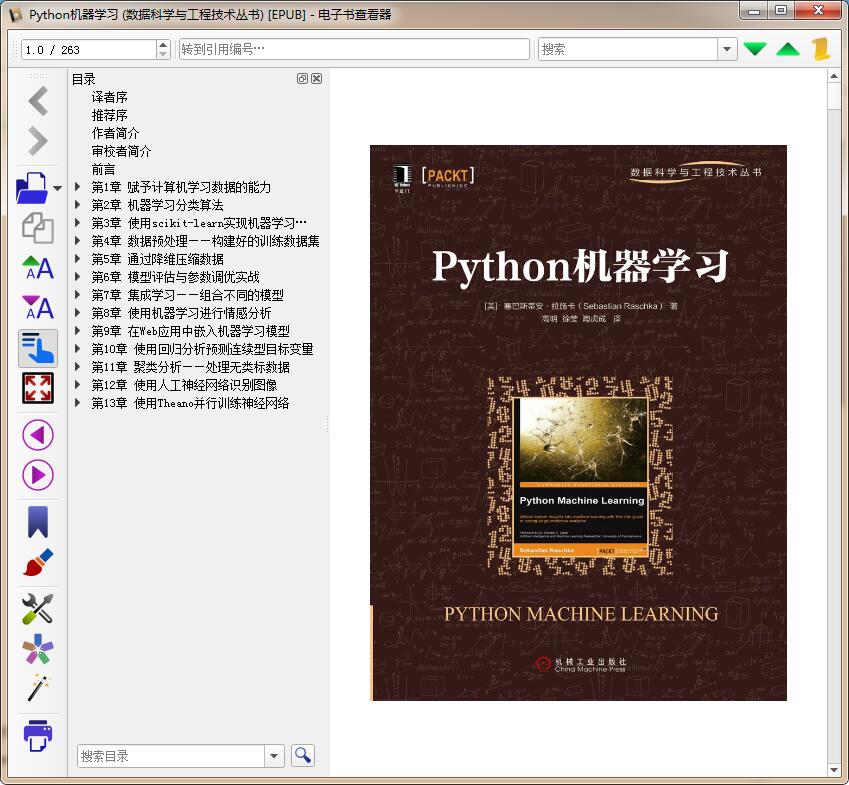Open an e-book with the folder icon
Screen dimensions: 849x785
coord(32,188)
